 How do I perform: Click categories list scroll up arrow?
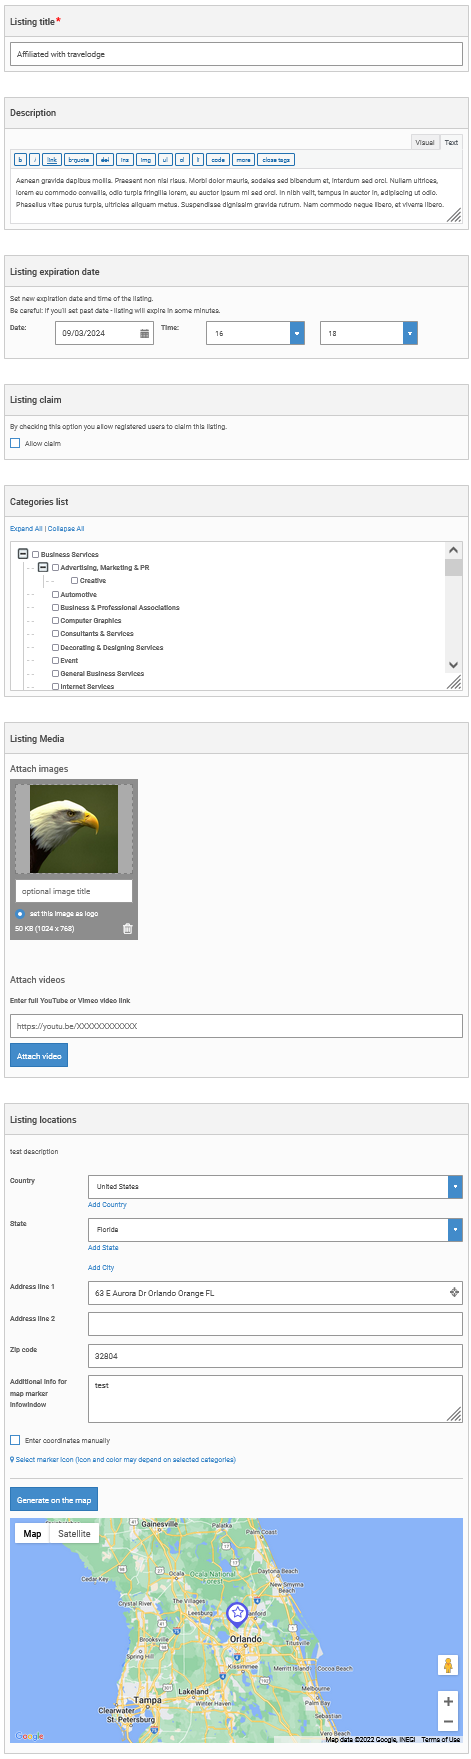pyautogui.click(x=454, y=550)
